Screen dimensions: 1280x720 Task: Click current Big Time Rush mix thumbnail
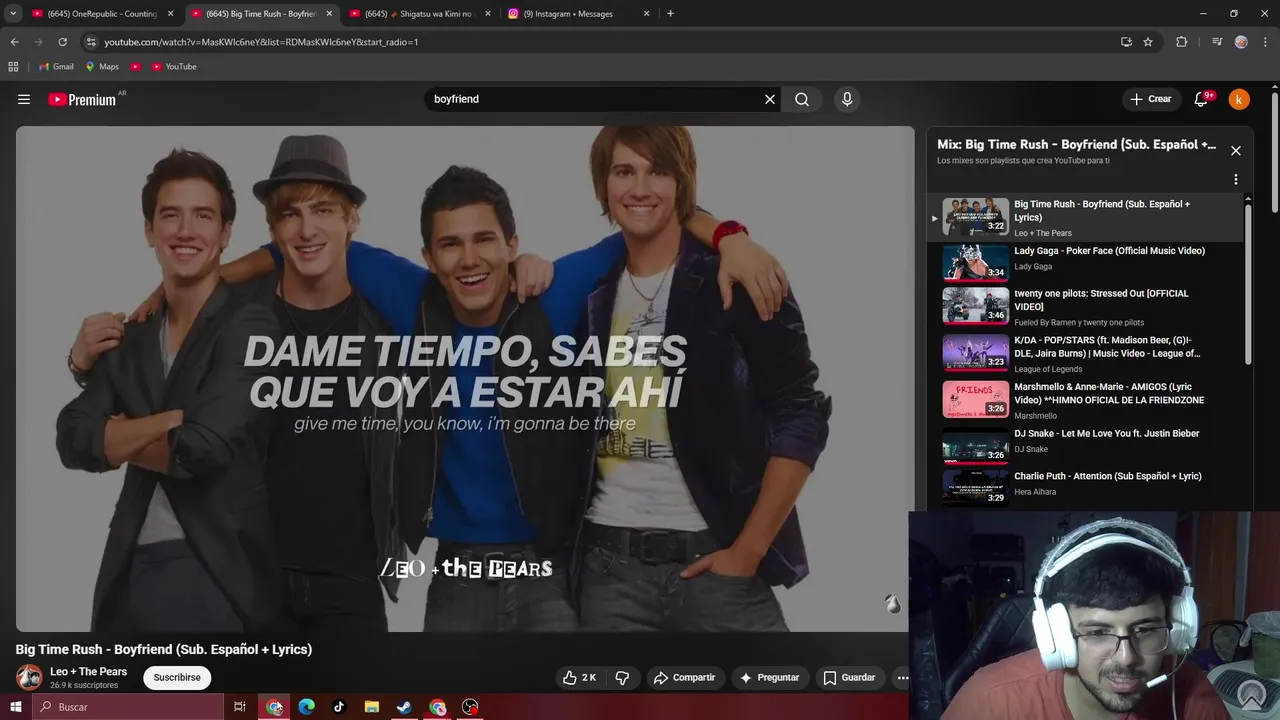point(976,216)
